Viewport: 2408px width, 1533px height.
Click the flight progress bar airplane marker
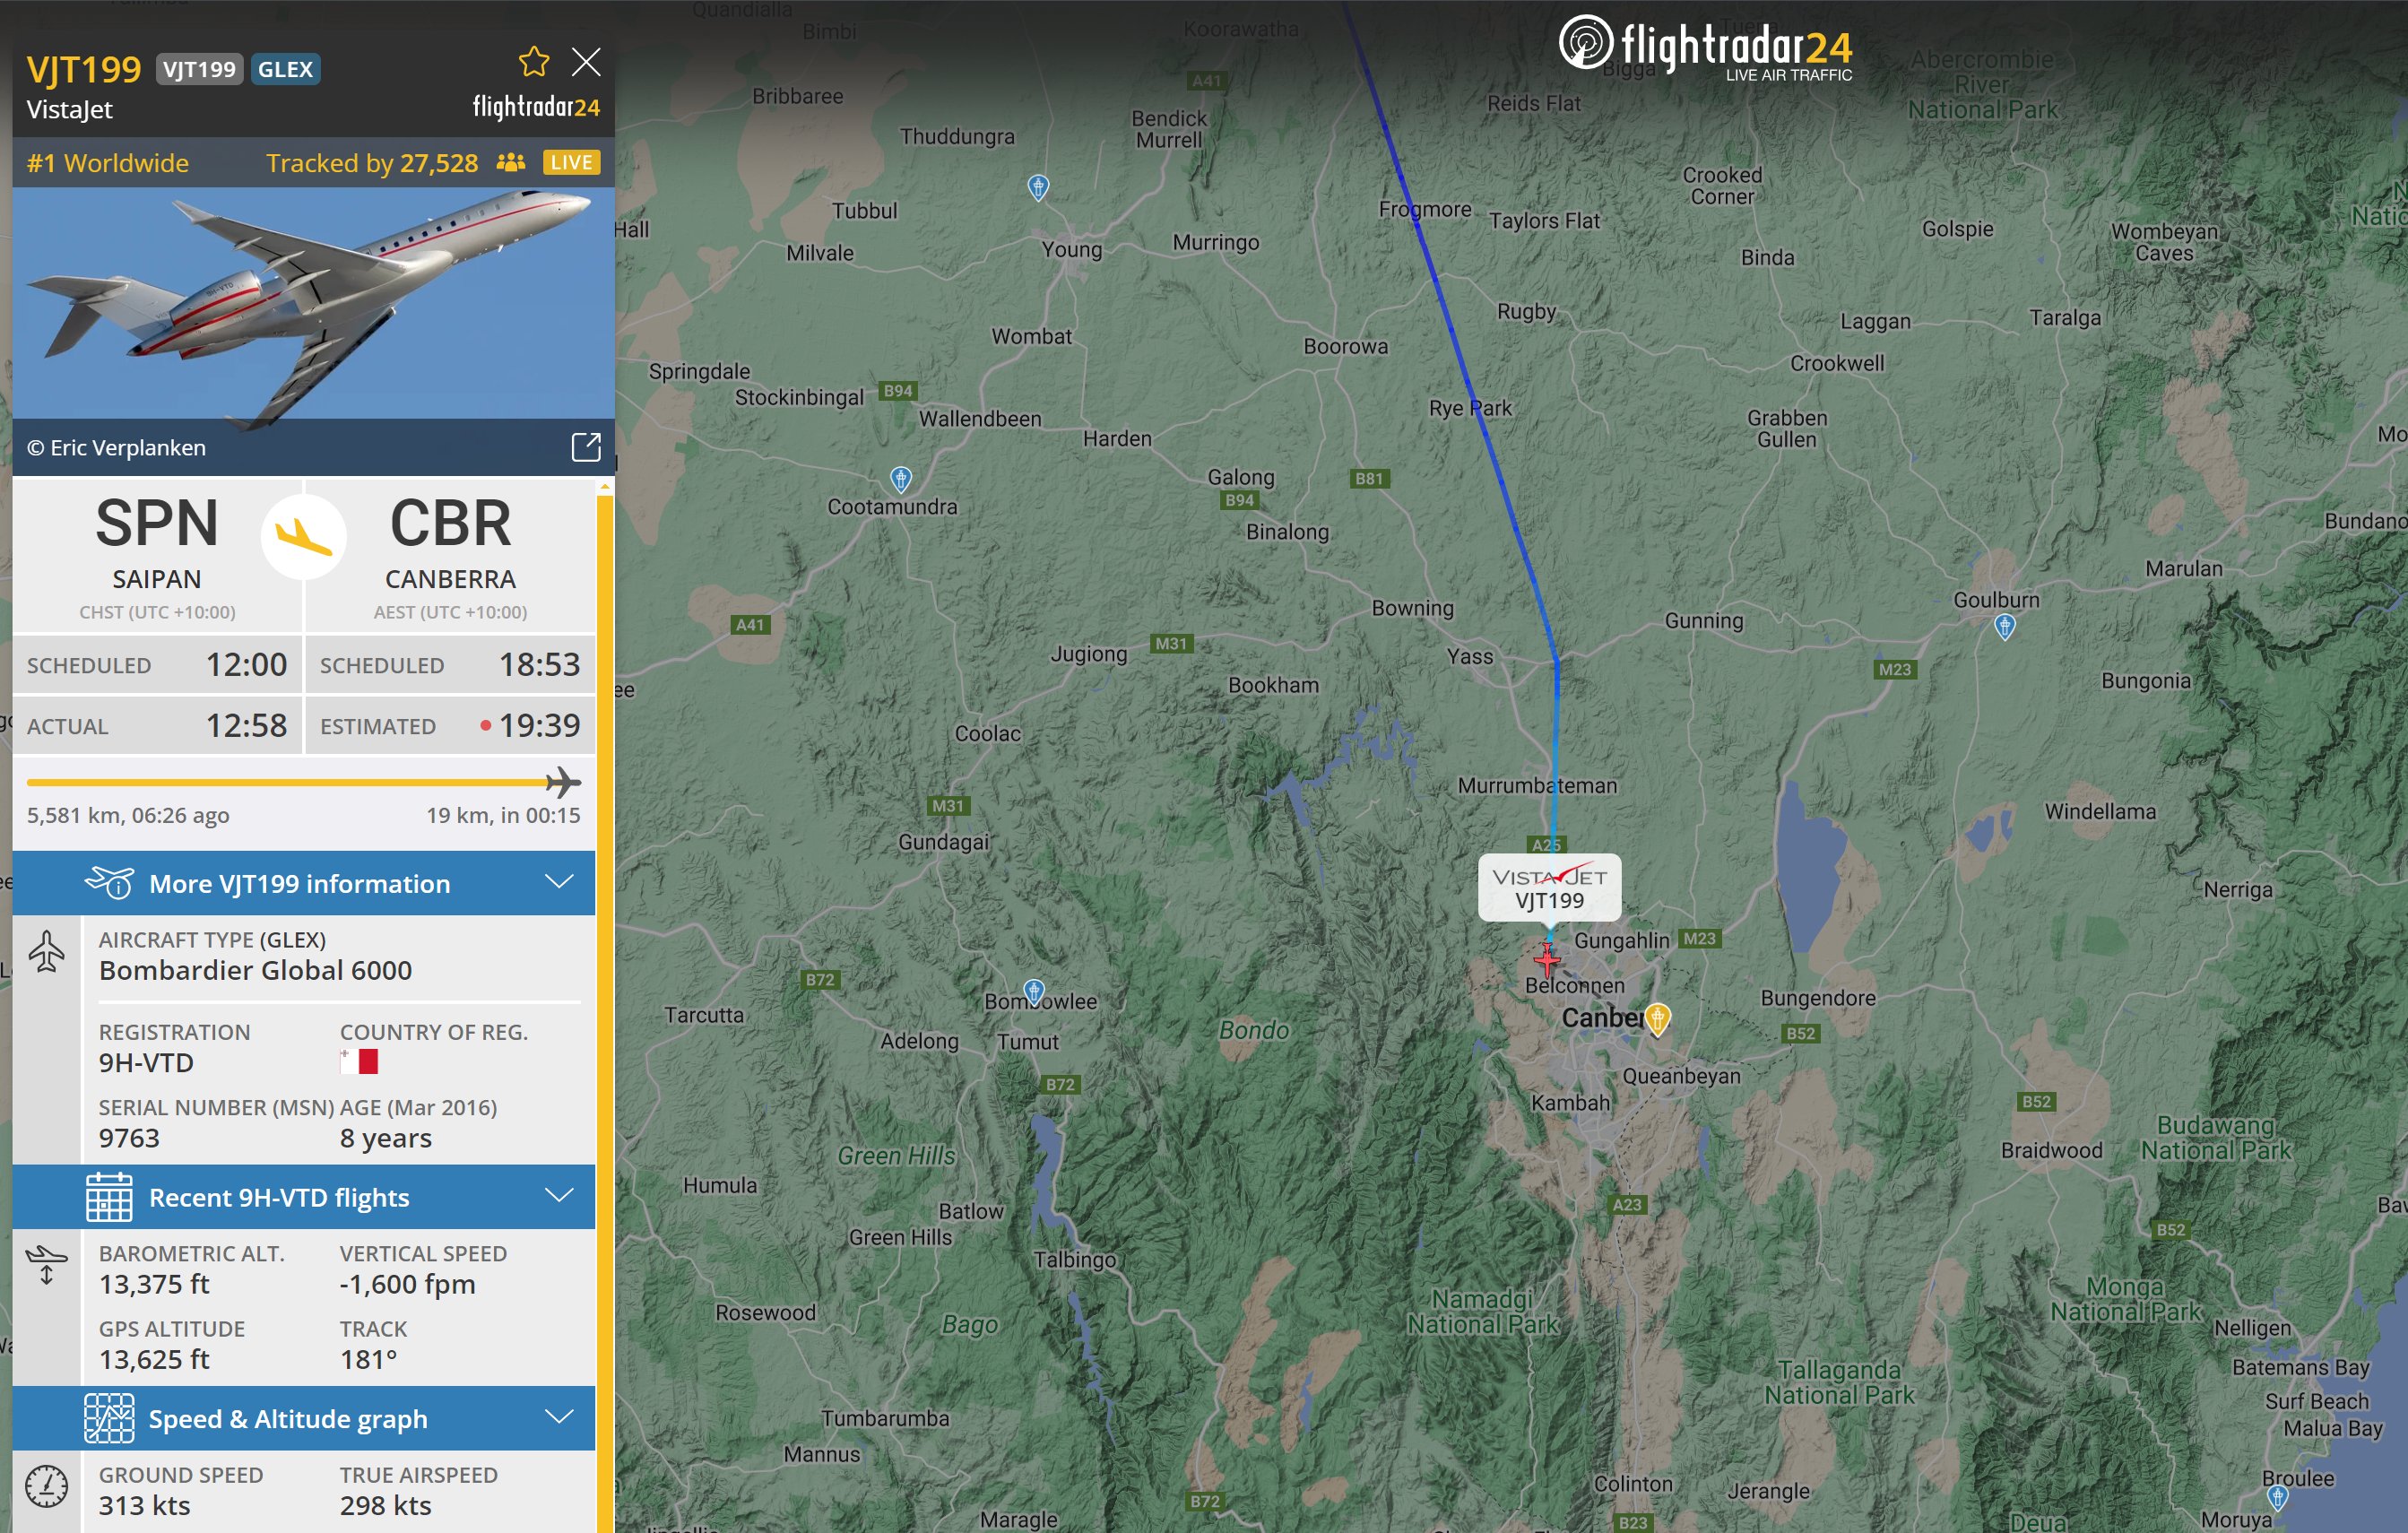tap(563, 782)
